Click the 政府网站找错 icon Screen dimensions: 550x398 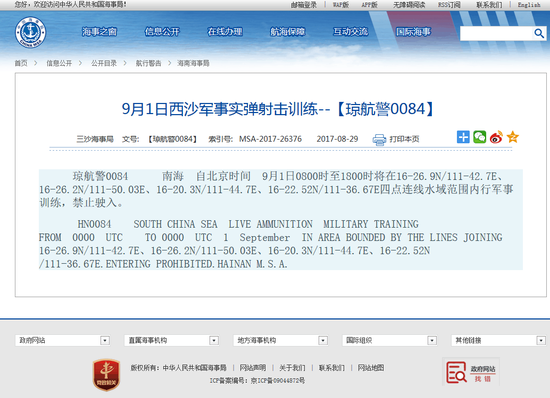pyautogui.click(x=471, y=373)
